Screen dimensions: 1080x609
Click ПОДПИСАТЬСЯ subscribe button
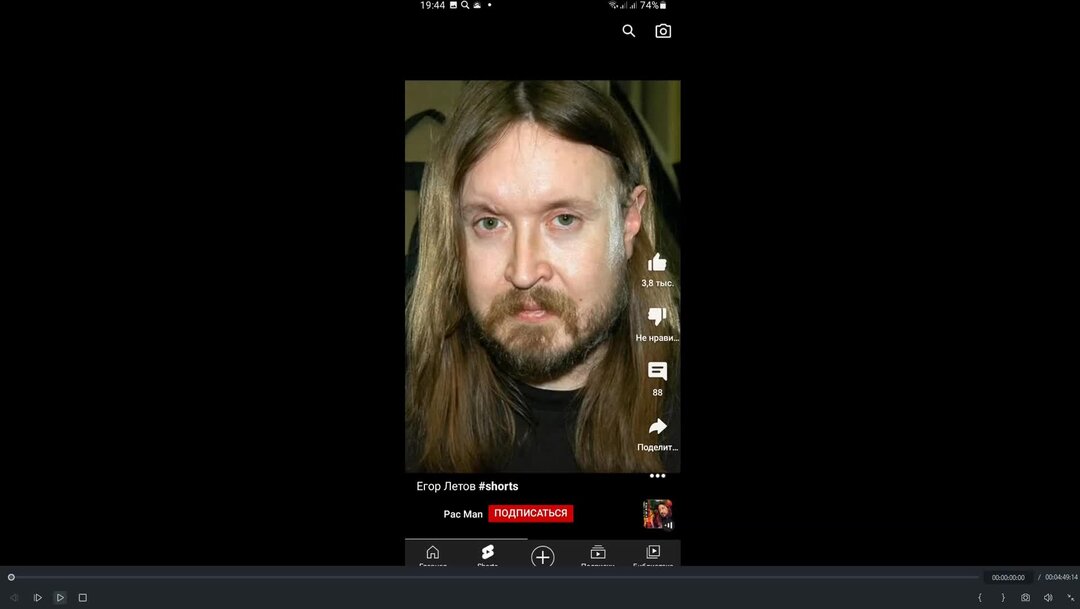(530, 513)
